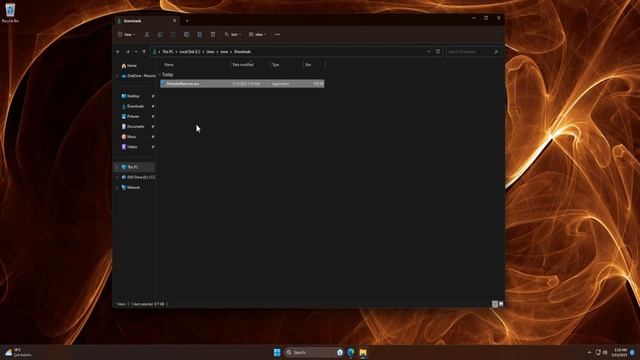Click the taskbar Search box
This screenshot has height=360, width=640.
314,352
